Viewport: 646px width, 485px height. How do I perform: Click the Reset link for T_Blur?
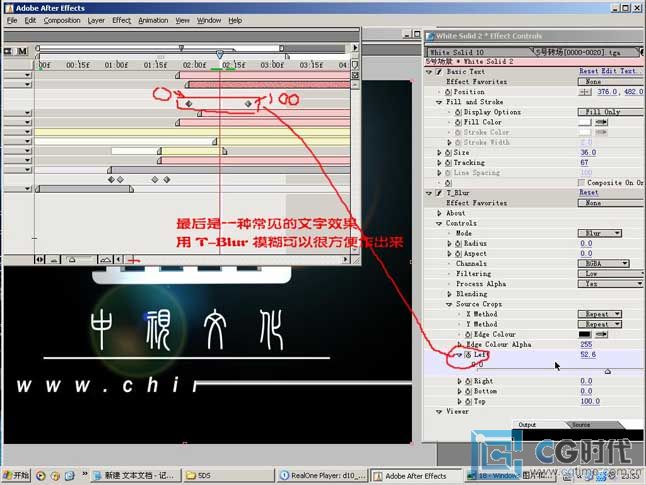(588, 192)
